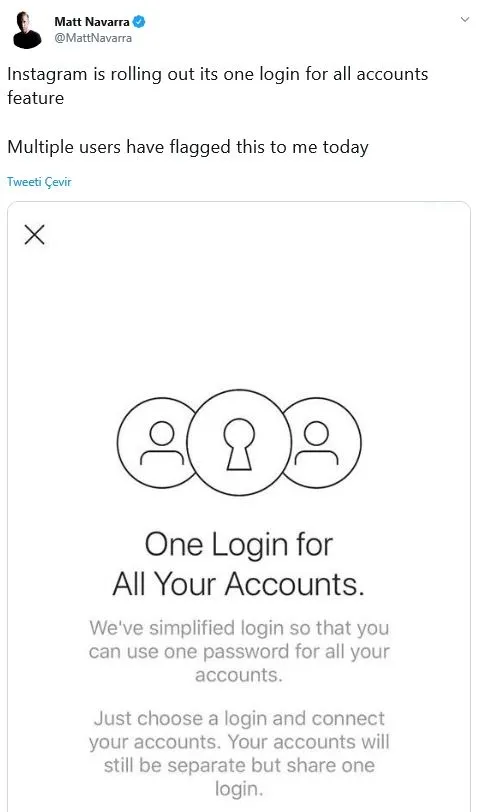Open the @MattNavarra handle link
This screenshot has height=812, width=478.
[93, 38]
